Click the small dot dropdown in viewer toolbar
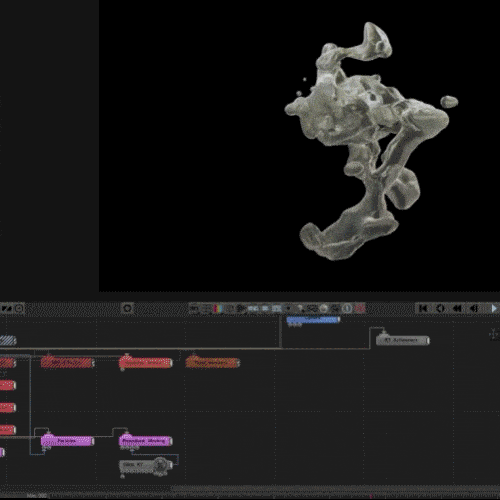The width and height of the screenshot is (500, 500). 289,308
